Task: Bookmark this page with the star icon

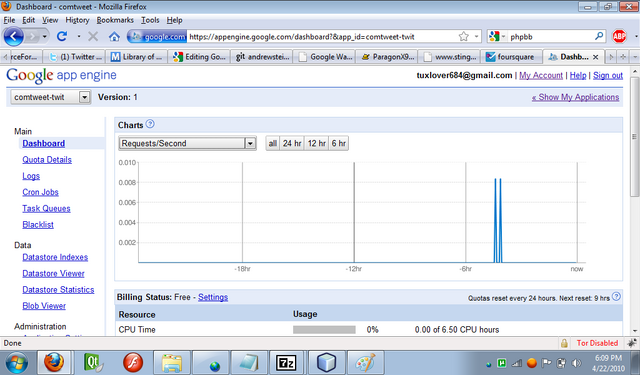Action: click(464, 37)
